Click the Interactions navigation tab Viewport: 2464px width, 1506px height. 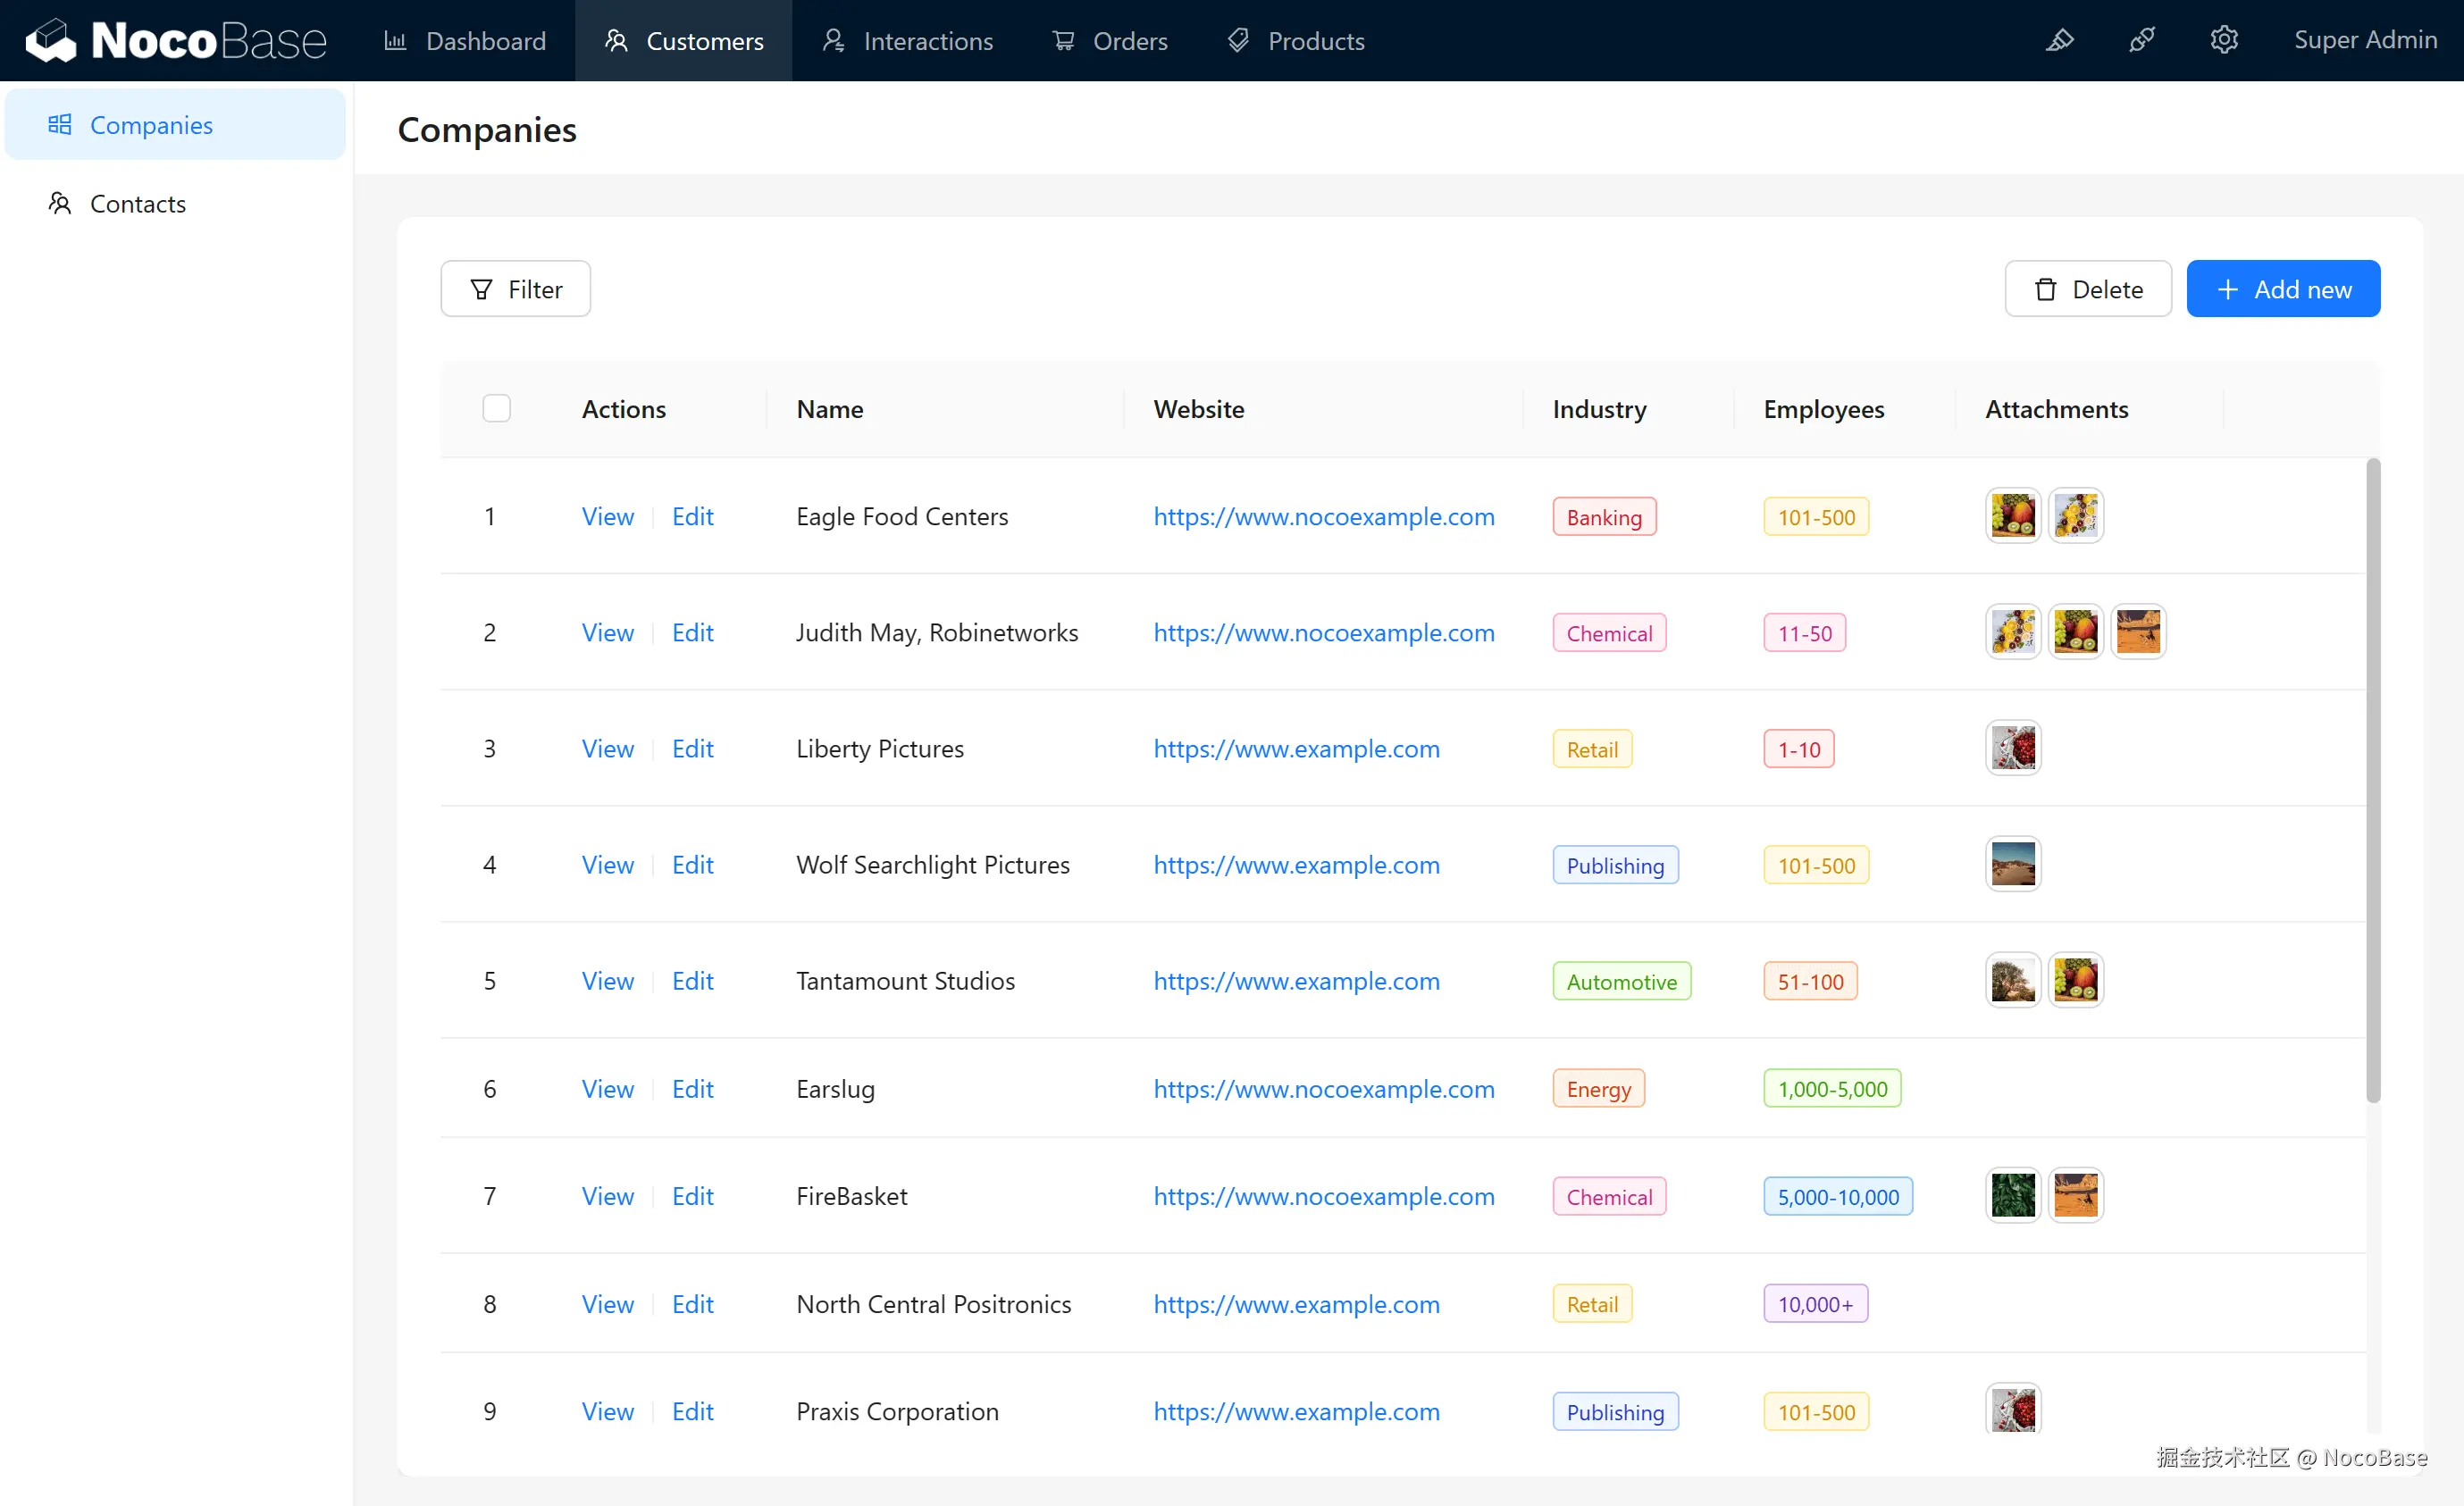coord(907,41)
